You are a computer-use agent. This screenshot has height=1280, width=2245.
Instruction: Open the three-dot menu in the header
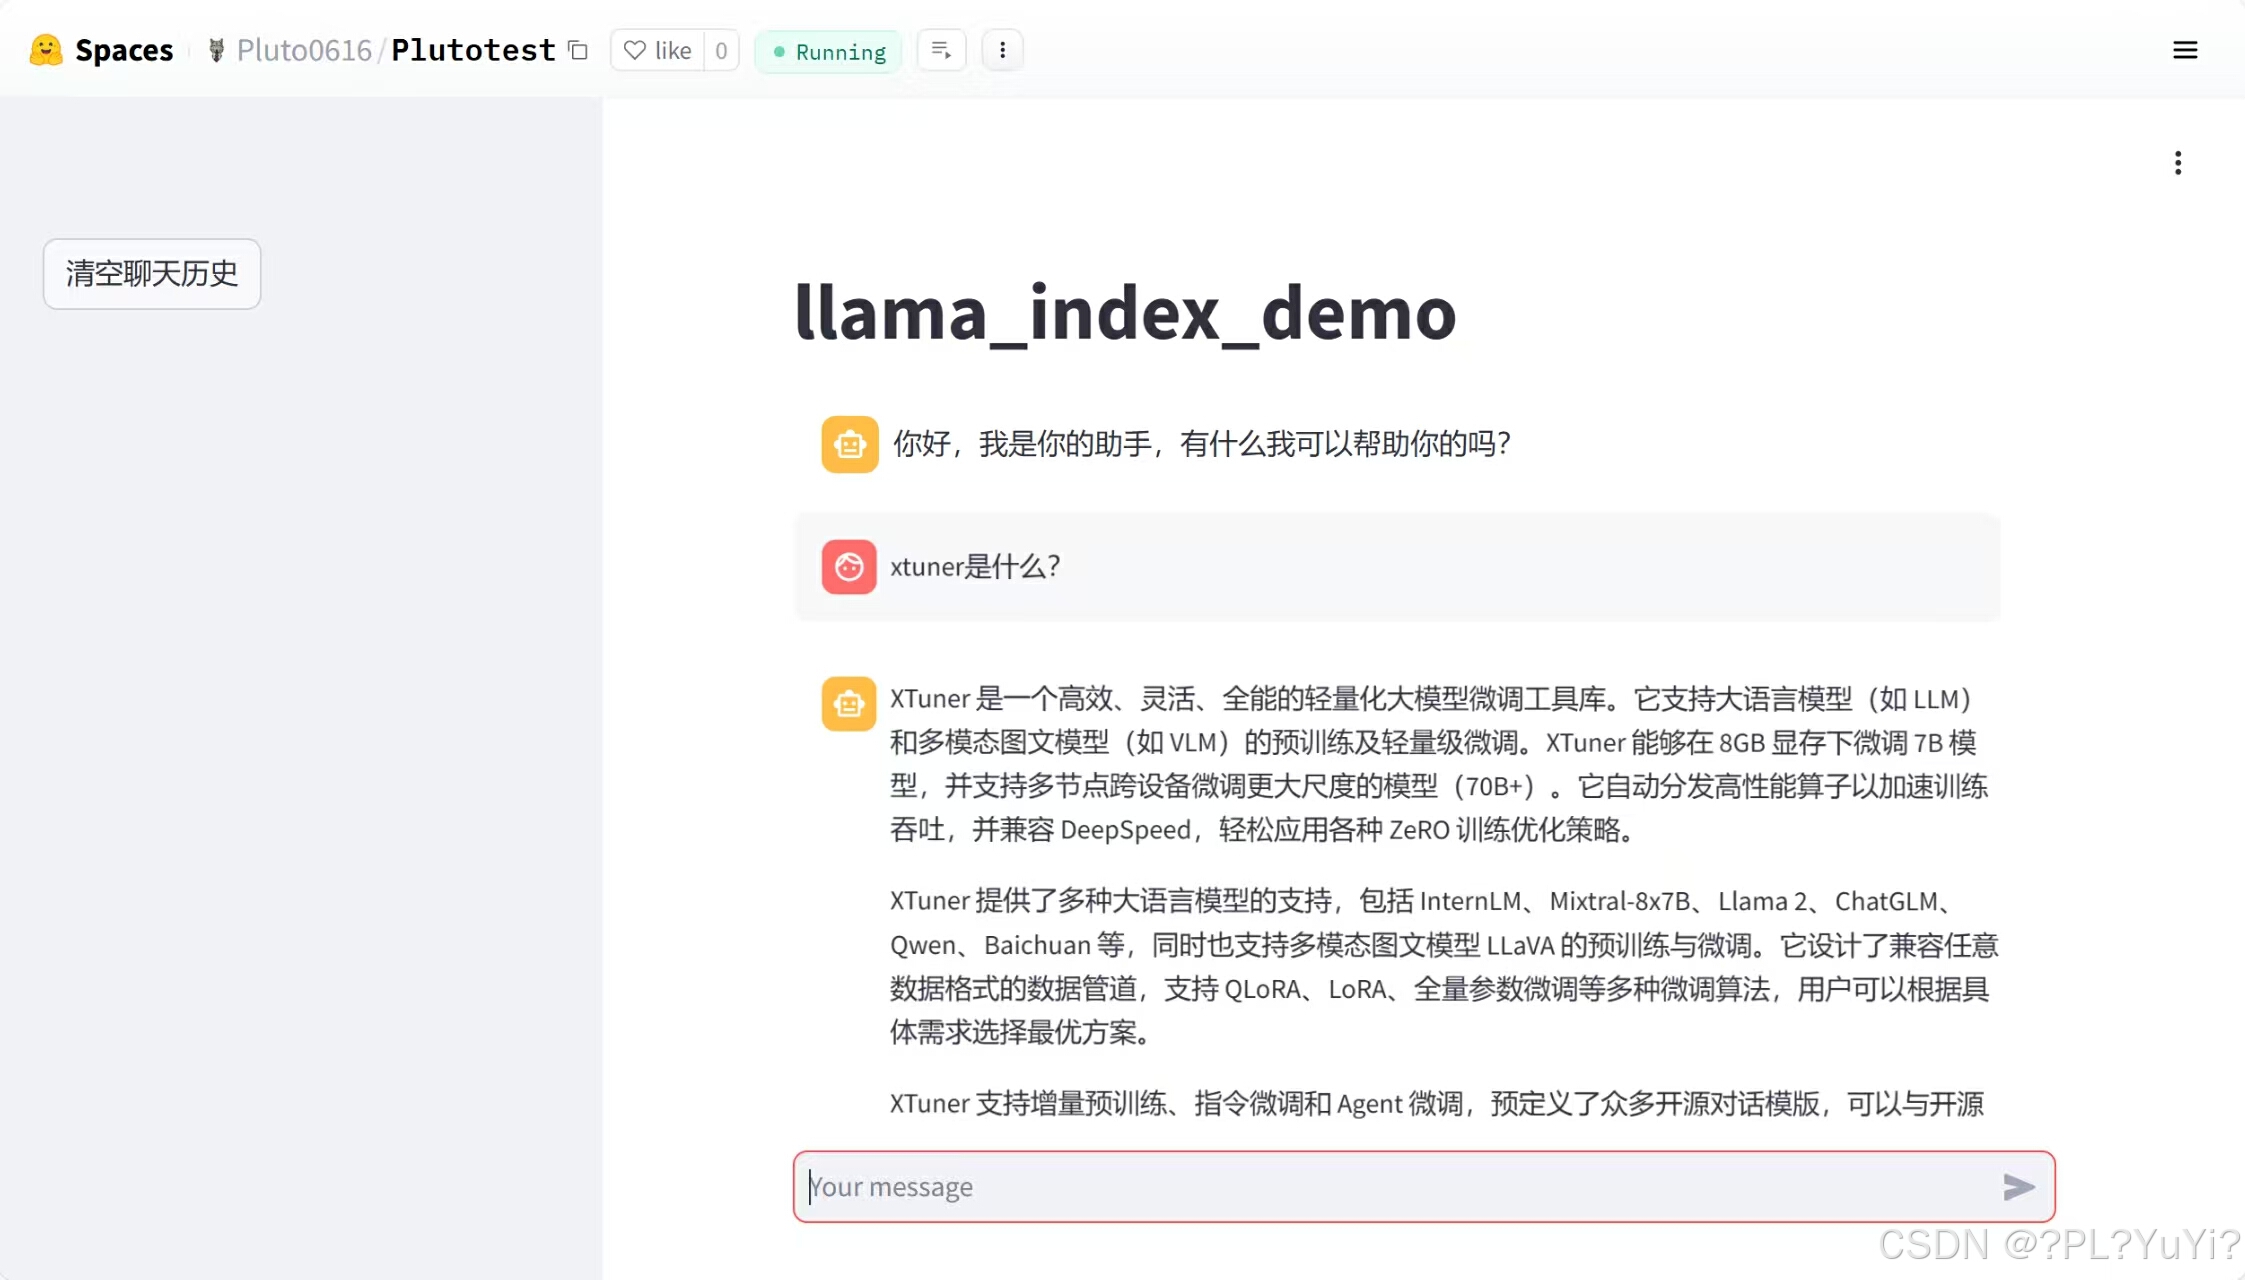[1002, 50]
